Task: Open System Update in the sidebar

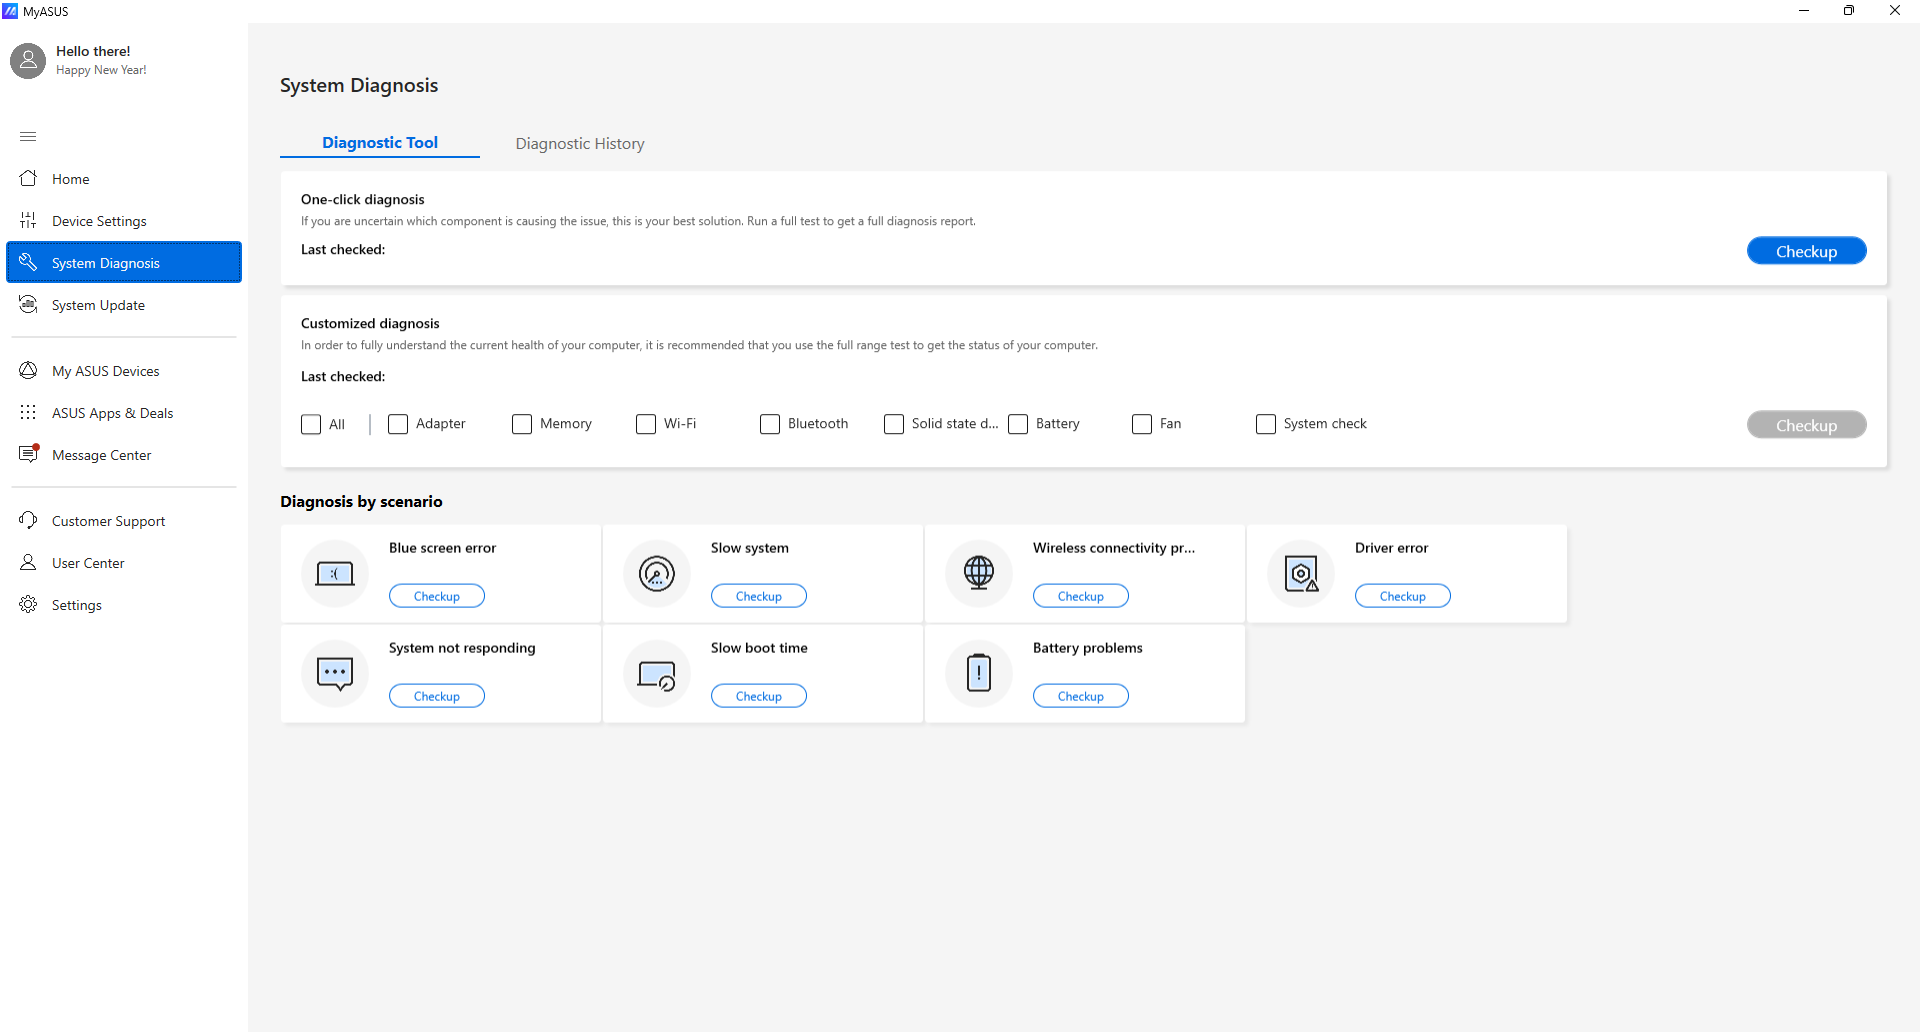Action: click(x=98, y=305)
